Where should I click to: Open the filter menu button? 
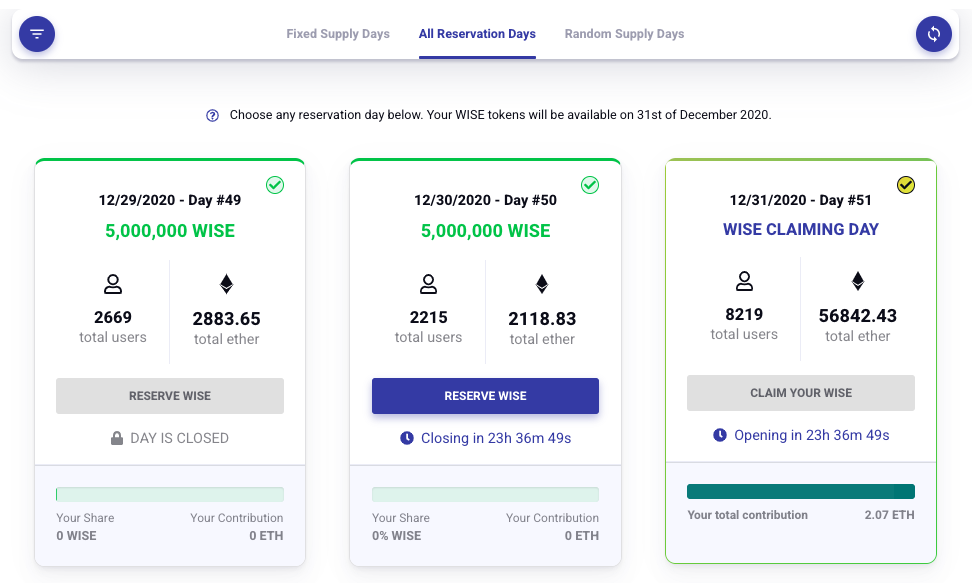(x=37, y=33)
